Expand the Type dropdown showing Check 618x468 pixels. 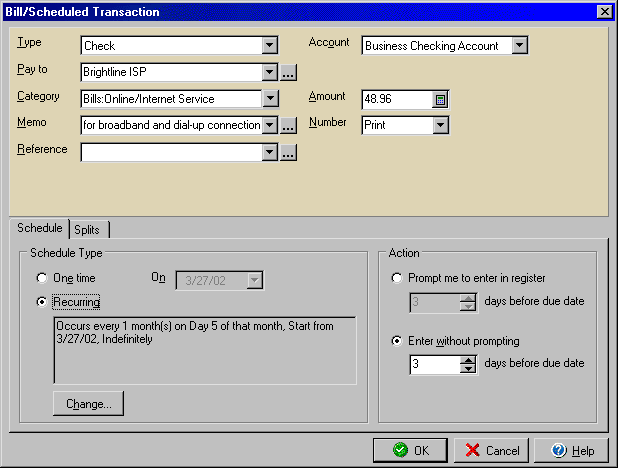[x=270, y=45]
